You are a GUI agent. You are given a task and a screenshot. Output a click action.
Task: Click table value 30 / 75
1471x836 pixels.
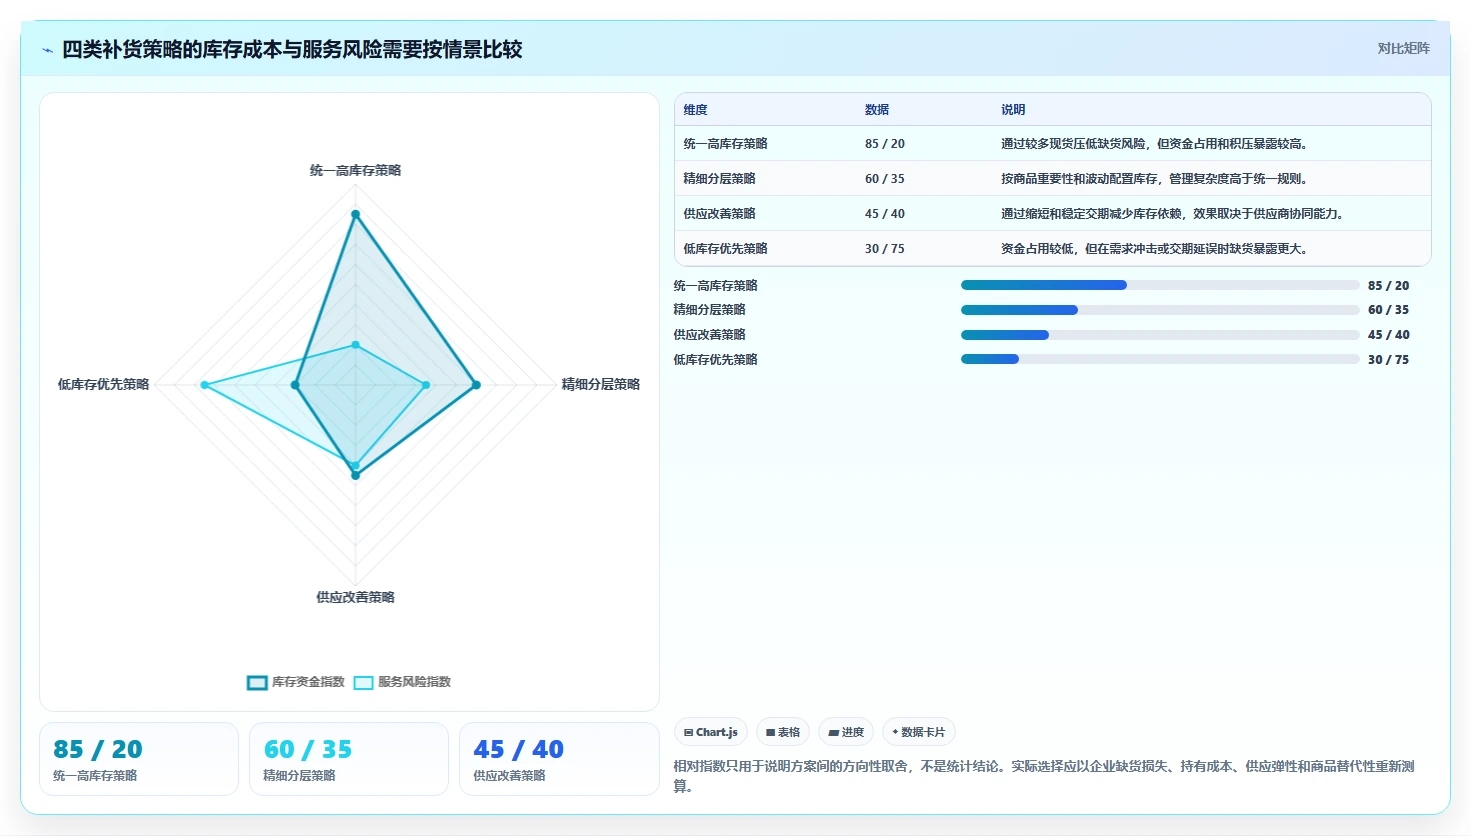(x=885, y=249)
